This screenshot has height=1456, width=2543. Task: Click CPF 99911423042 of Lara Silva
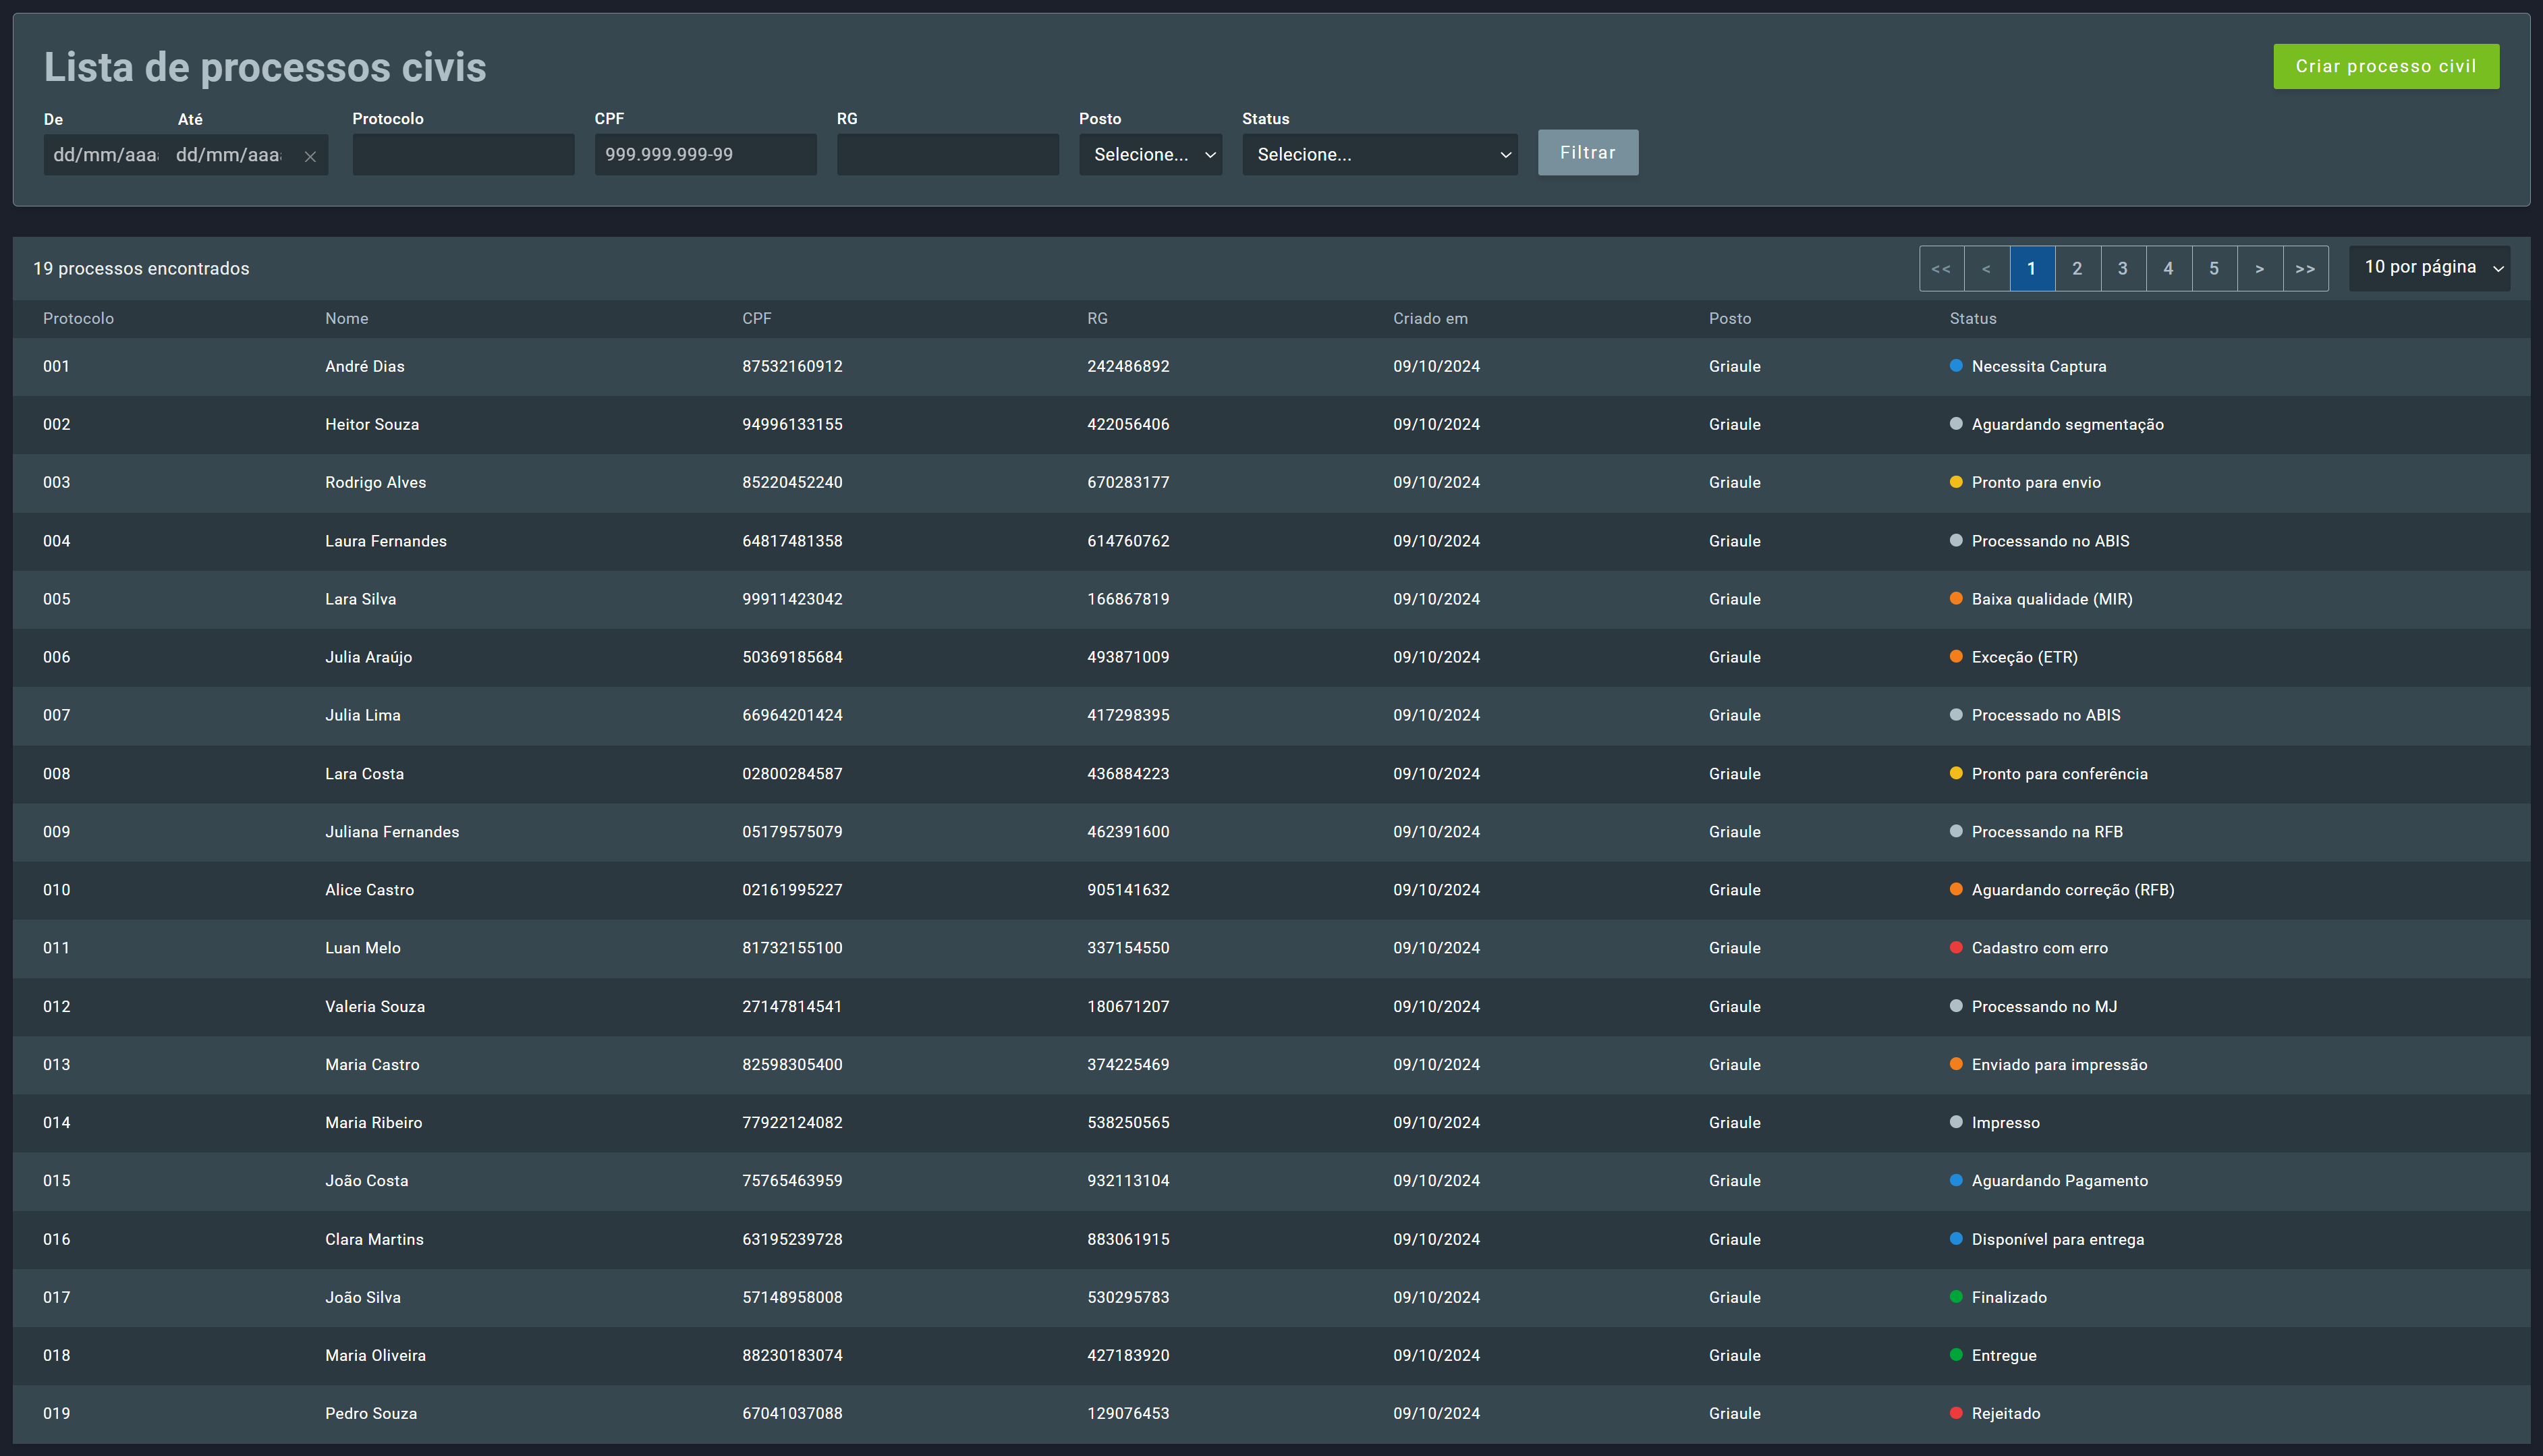[x=791, y=599]
